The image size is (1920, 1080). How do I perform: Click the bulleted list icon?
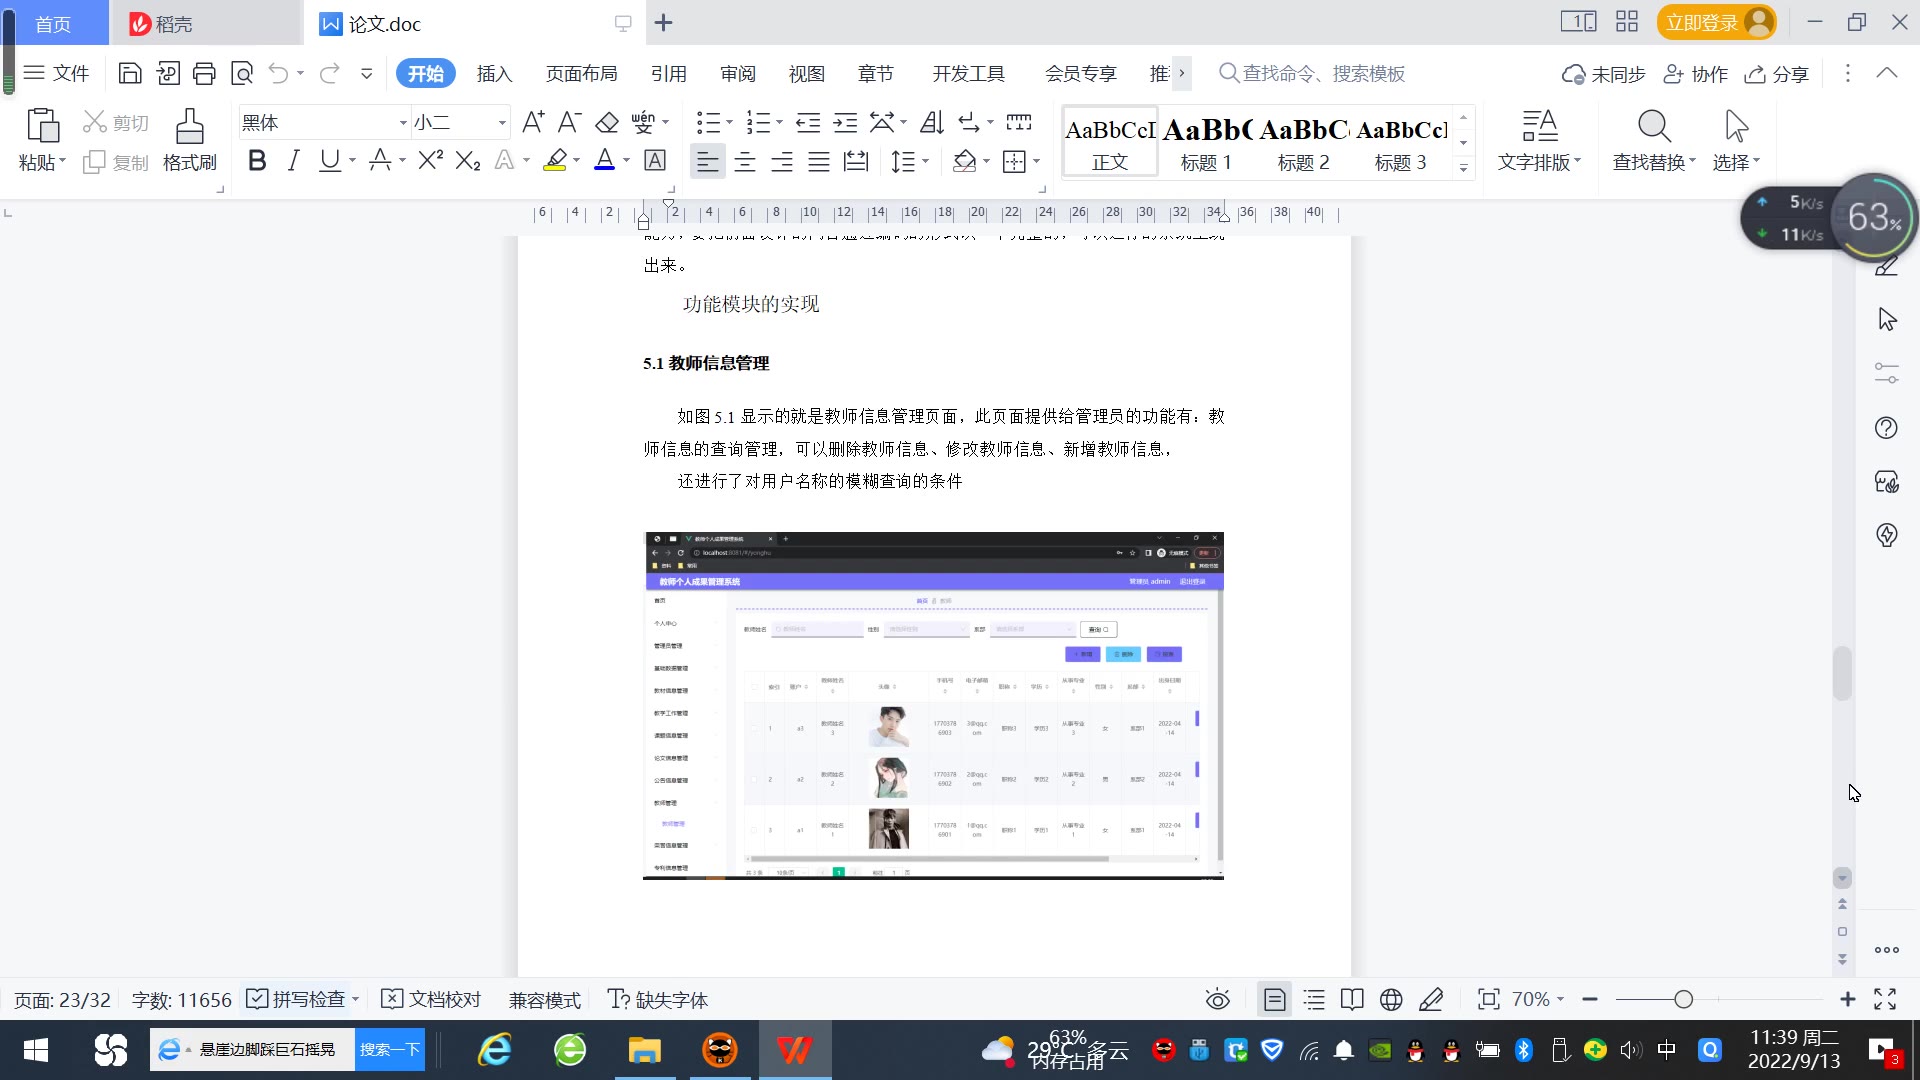[708, 123]
